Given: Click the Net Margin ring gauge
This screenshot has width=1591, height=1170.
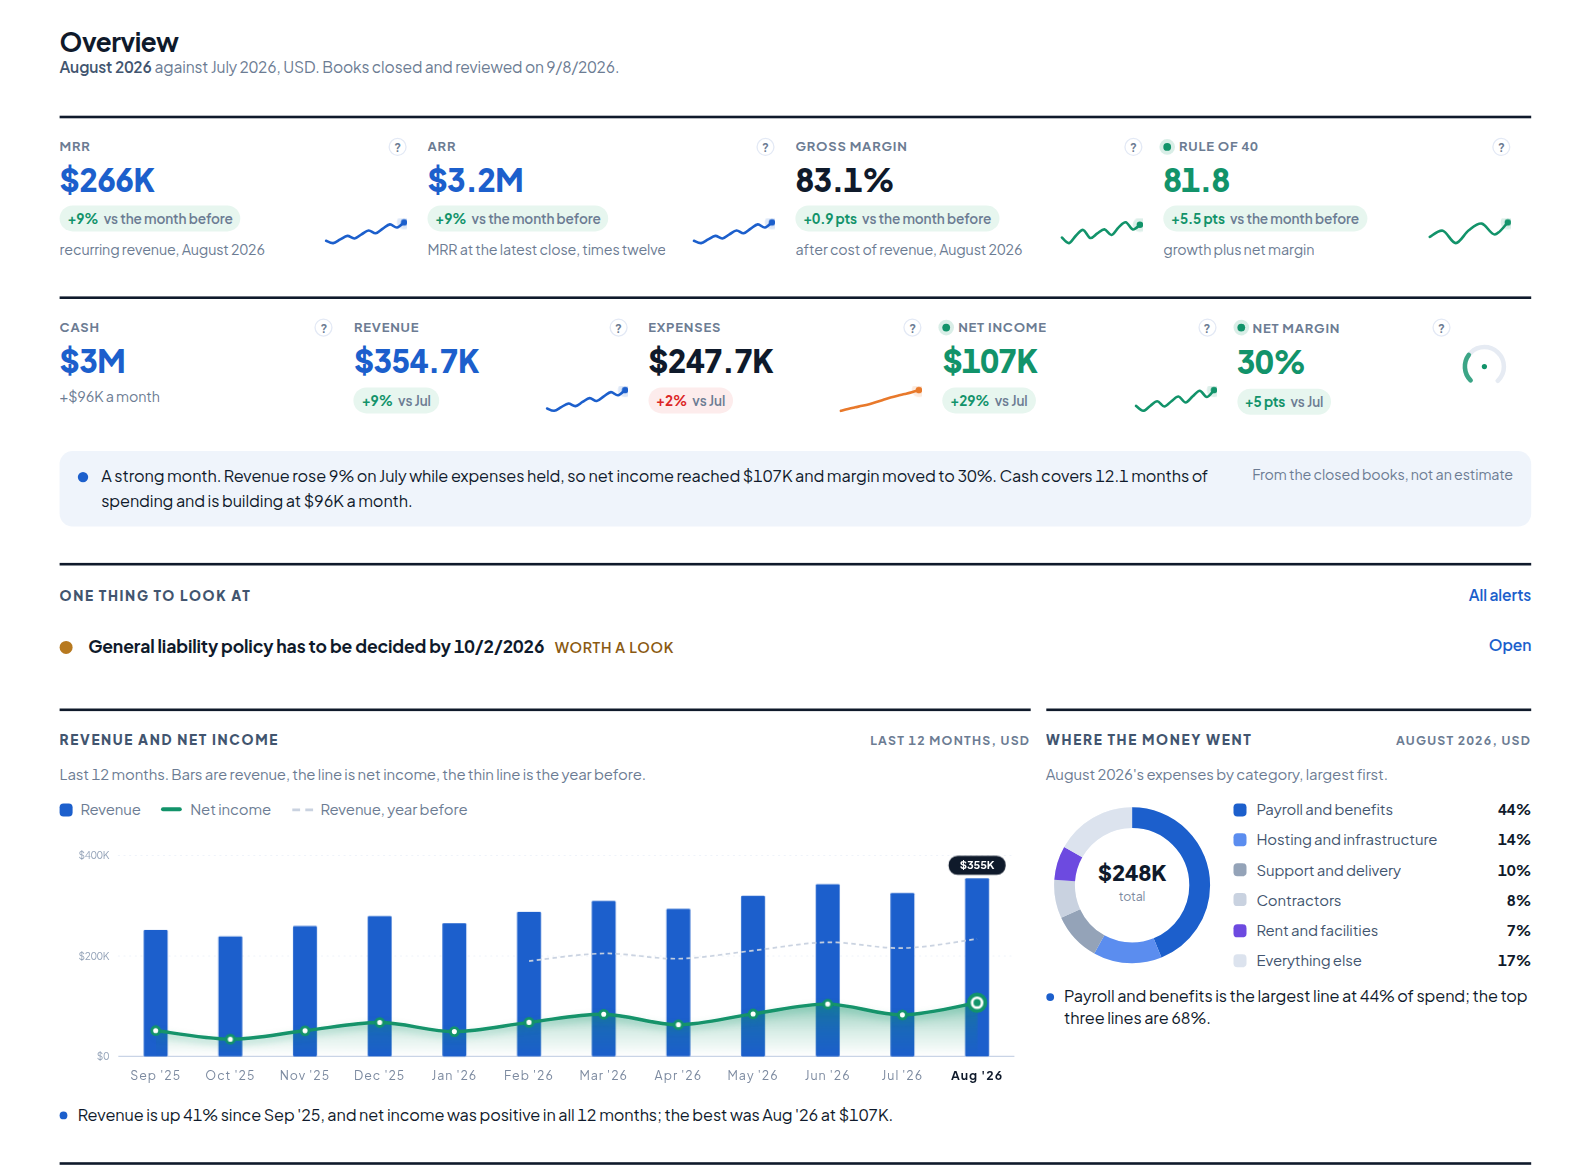Looking at the screenshot, I should pyautogui.click(x=1484, y=367).
